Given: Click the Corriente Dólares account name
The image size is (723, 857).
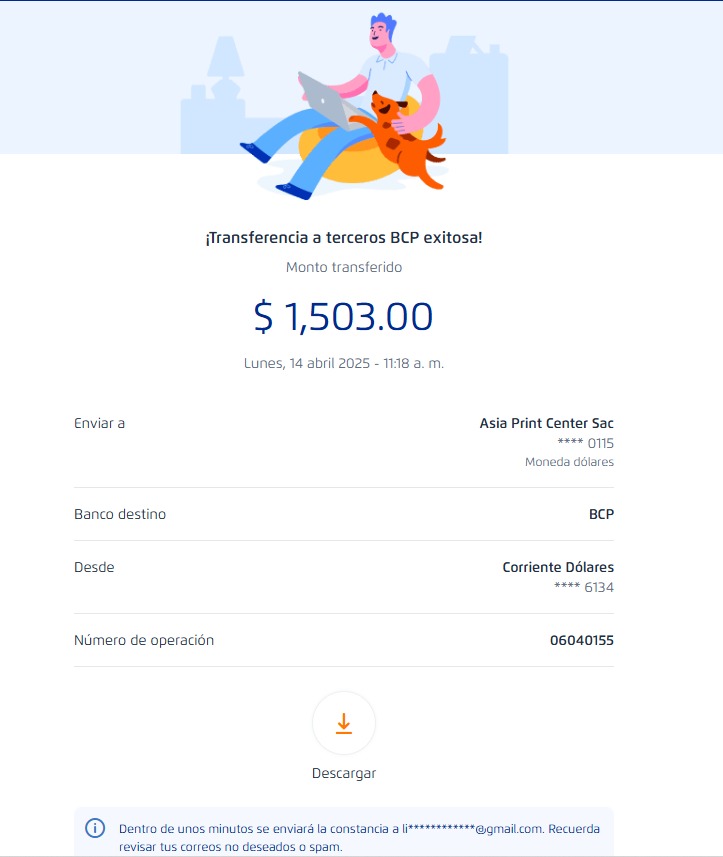Looking at the screenshot, I should click(557, 567).
